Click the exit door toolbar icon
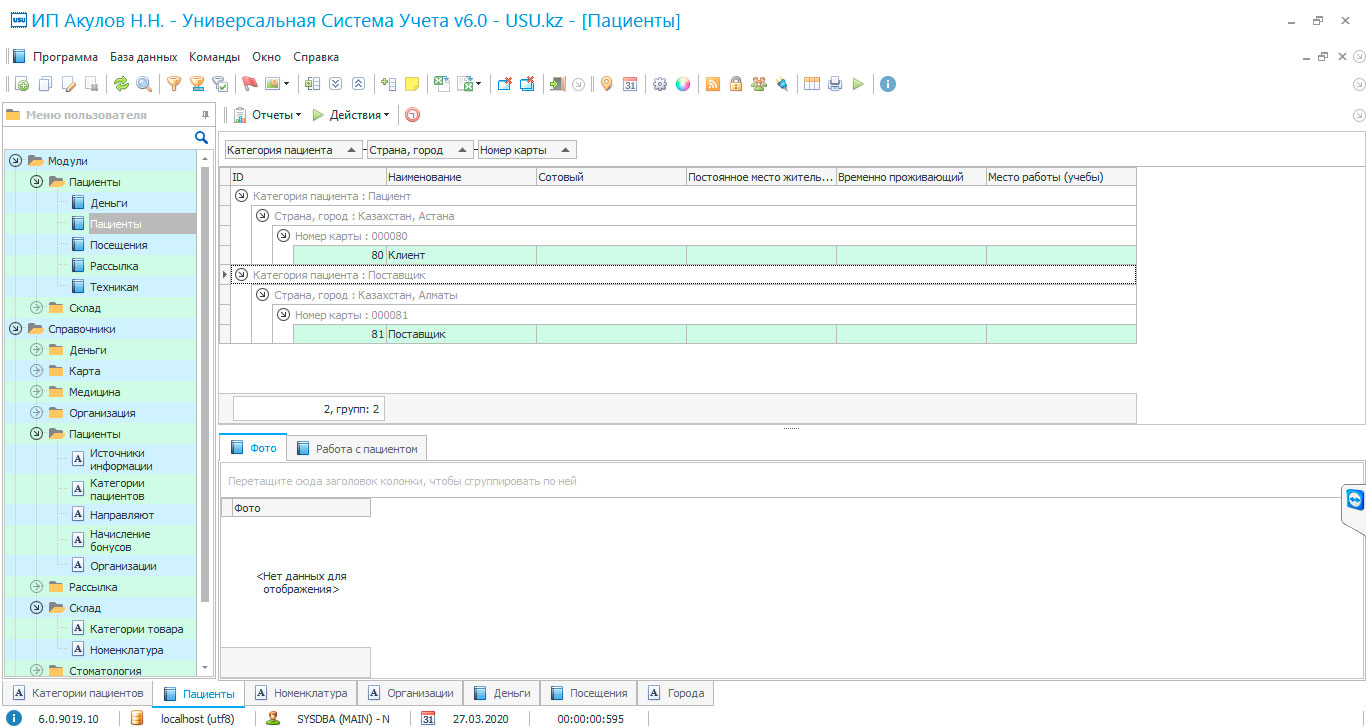The image size is (1366, 728). [x=557, y=84]
